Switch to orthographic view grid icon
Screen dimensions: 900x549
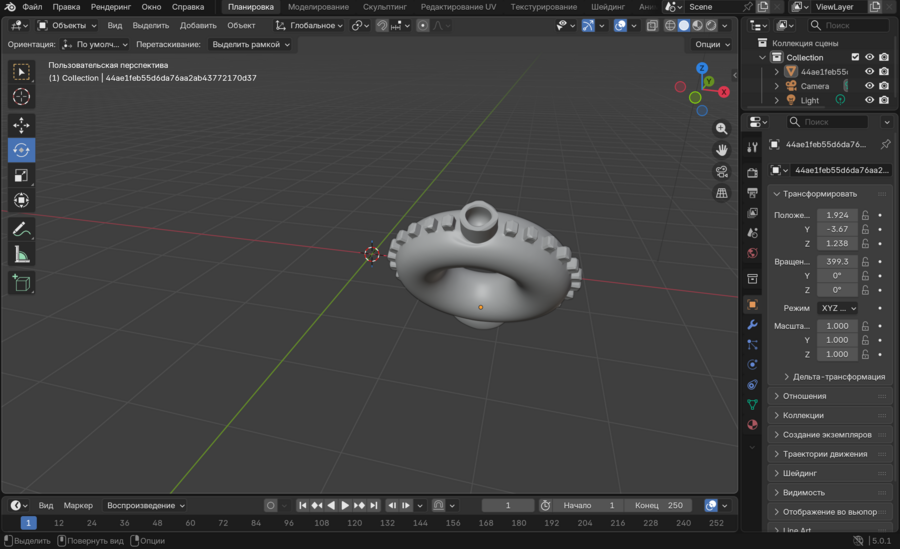[721, 193]
